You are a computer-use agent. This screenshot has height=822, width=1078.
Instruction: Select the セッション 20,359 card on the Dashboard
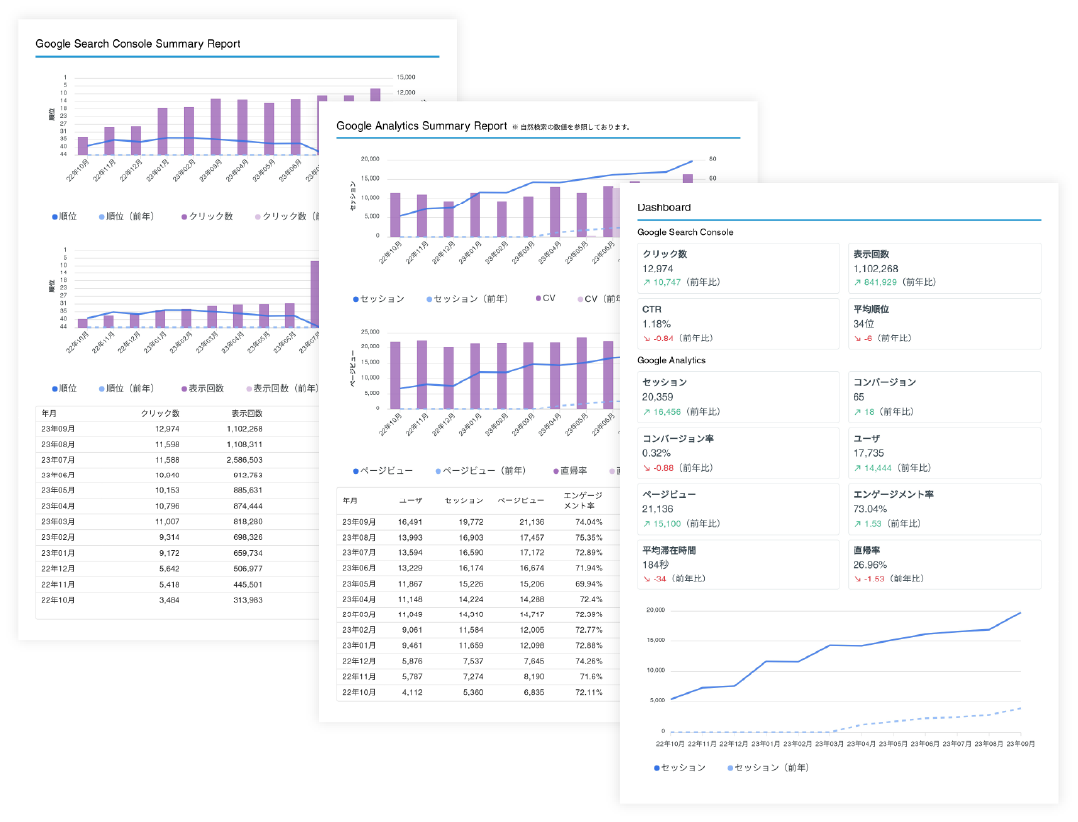pyautogui.click(x=738, y=397)
